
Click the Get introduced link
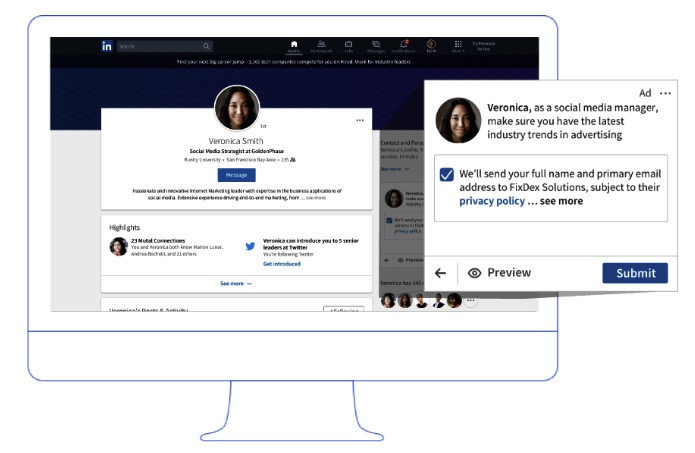tap(281, 264)
